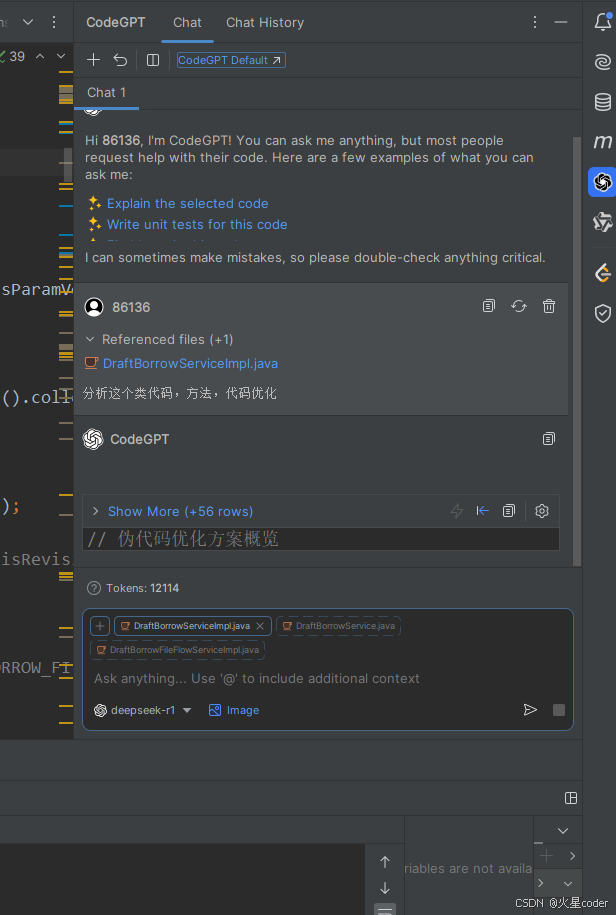Viewport: 616px width, 915px height.
Task: Go to previous highlighted problem arrow
Action: click(x=40, y=56)
